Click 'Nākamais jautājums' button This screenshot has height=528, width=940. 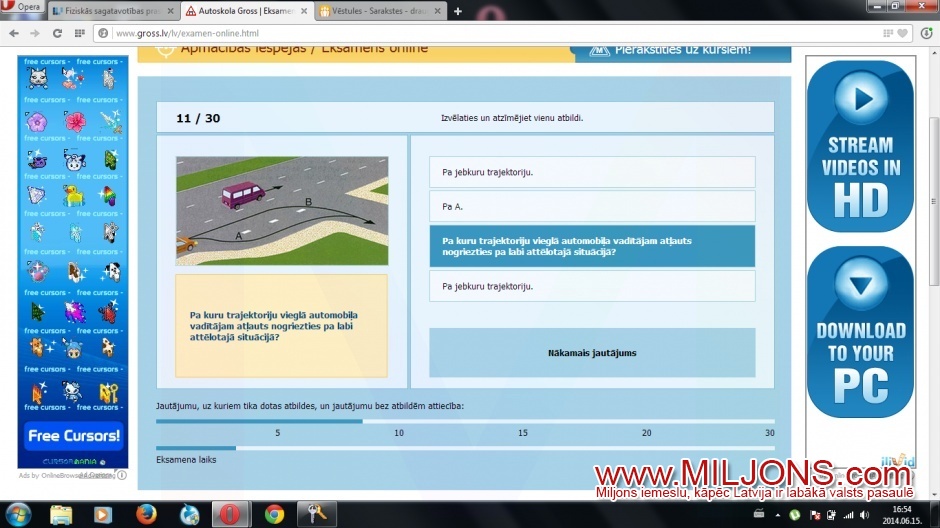[x=592, y=353]
